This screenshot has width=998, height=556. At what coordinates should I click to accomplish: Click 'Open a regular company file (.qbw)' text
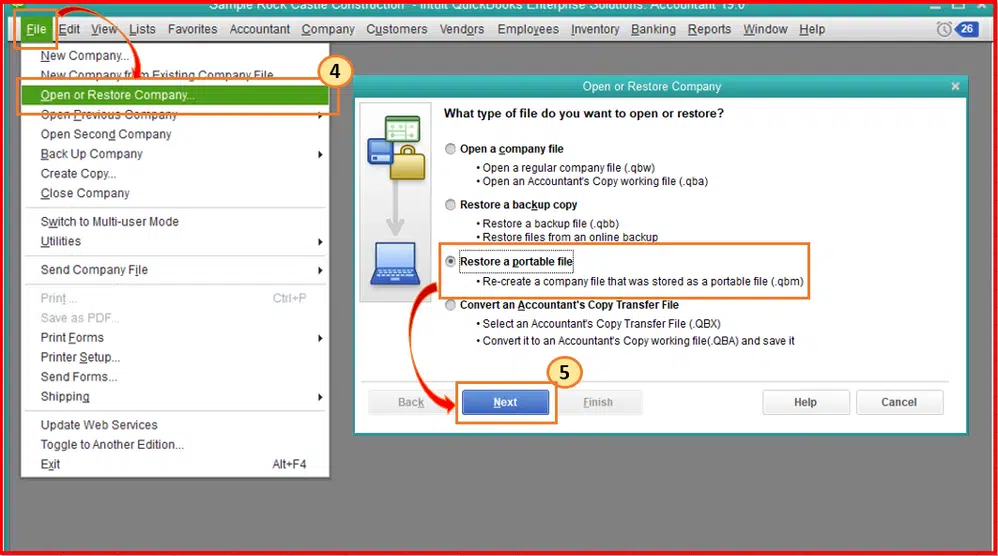pyautogui.click(x=568, y=168)
